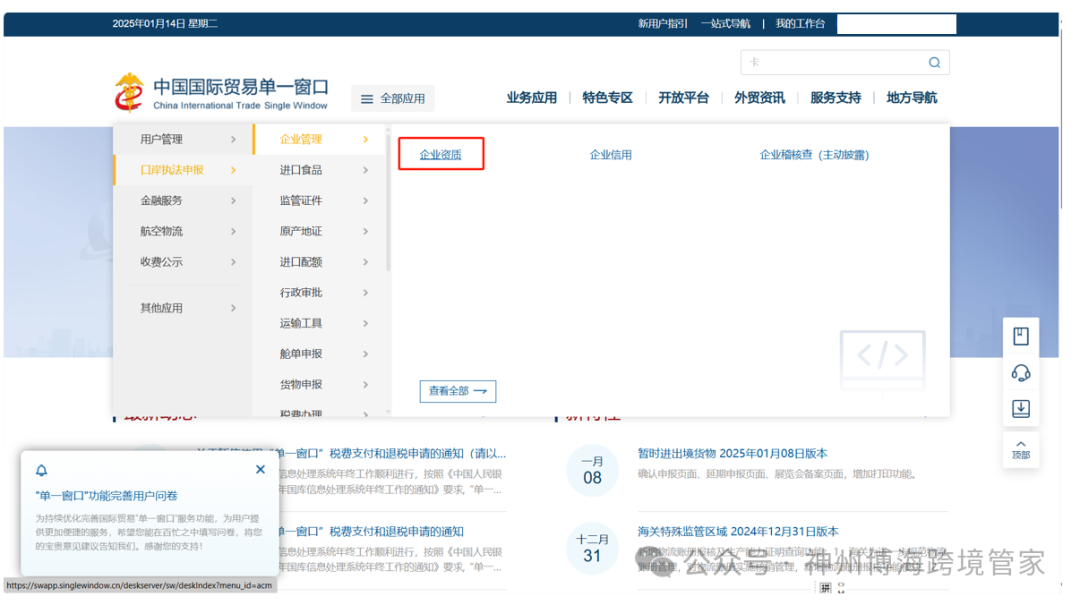Viewport: 1080px width, 605px height.
Task: Open the 企业资质 link
Action: click(441, 154)
